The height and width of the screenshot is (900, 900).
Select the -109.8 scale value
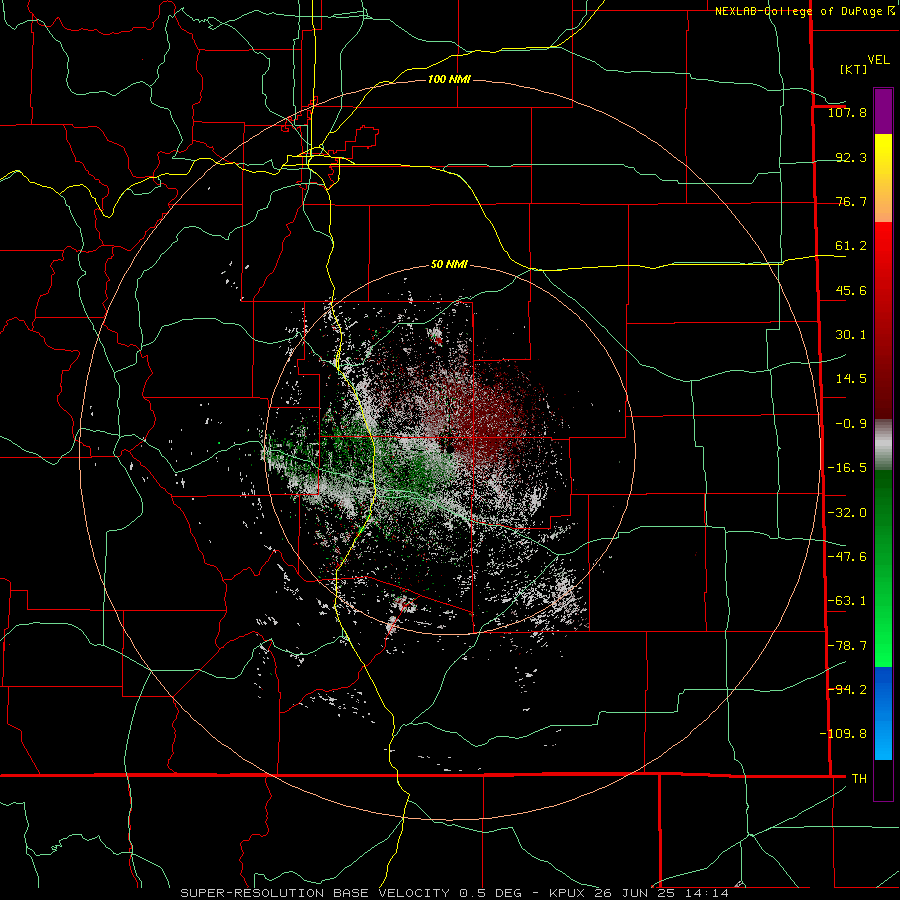843,734
